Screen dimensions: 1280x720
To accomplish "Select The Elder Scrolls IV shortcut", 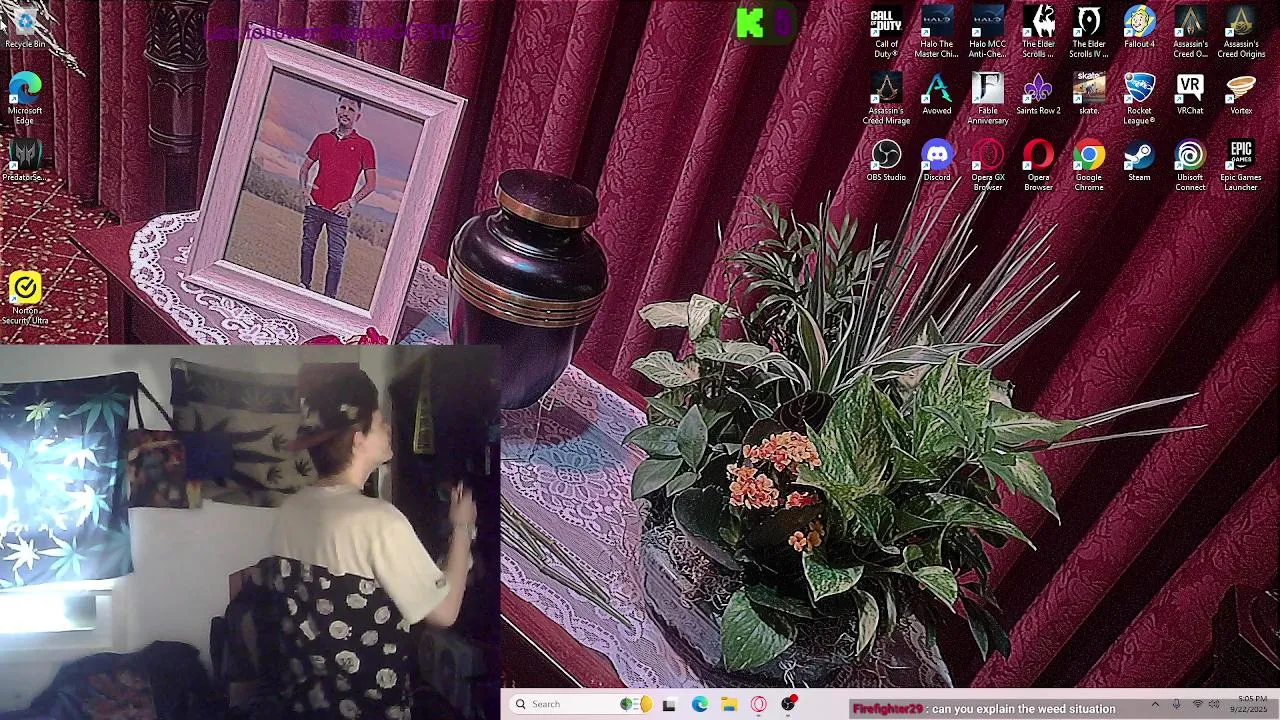I will click(1089, 32).
